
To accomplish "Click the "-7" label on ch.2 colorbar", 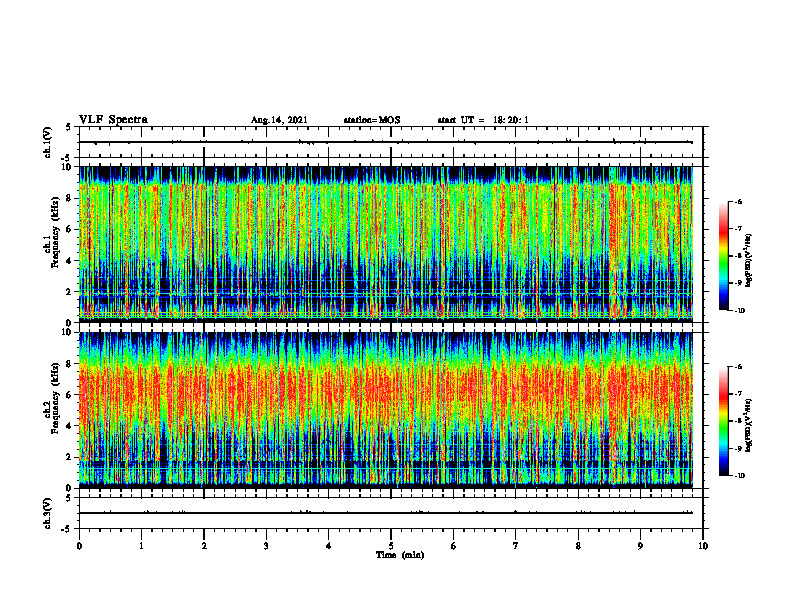I will (739, 394).
